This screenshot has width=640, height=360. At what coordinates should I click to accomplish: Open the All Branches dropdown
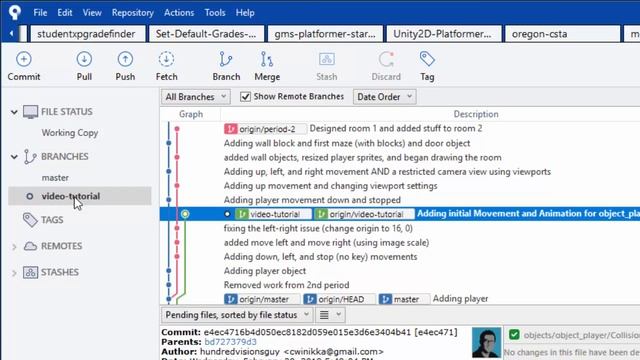click(196, 97)
